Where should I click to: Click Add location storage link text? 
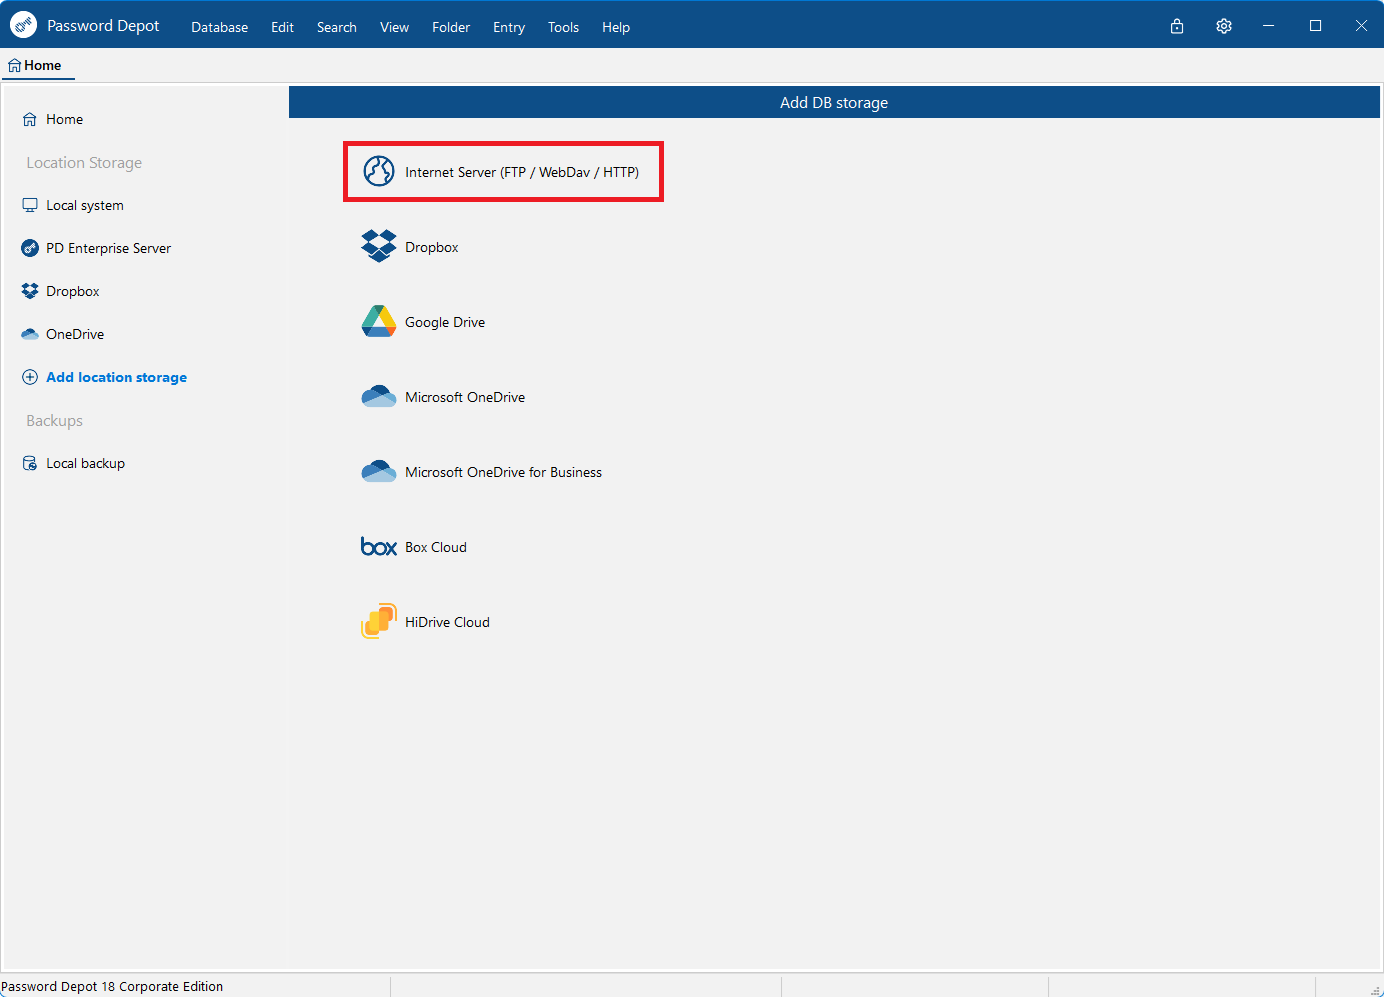pos(116,377)
